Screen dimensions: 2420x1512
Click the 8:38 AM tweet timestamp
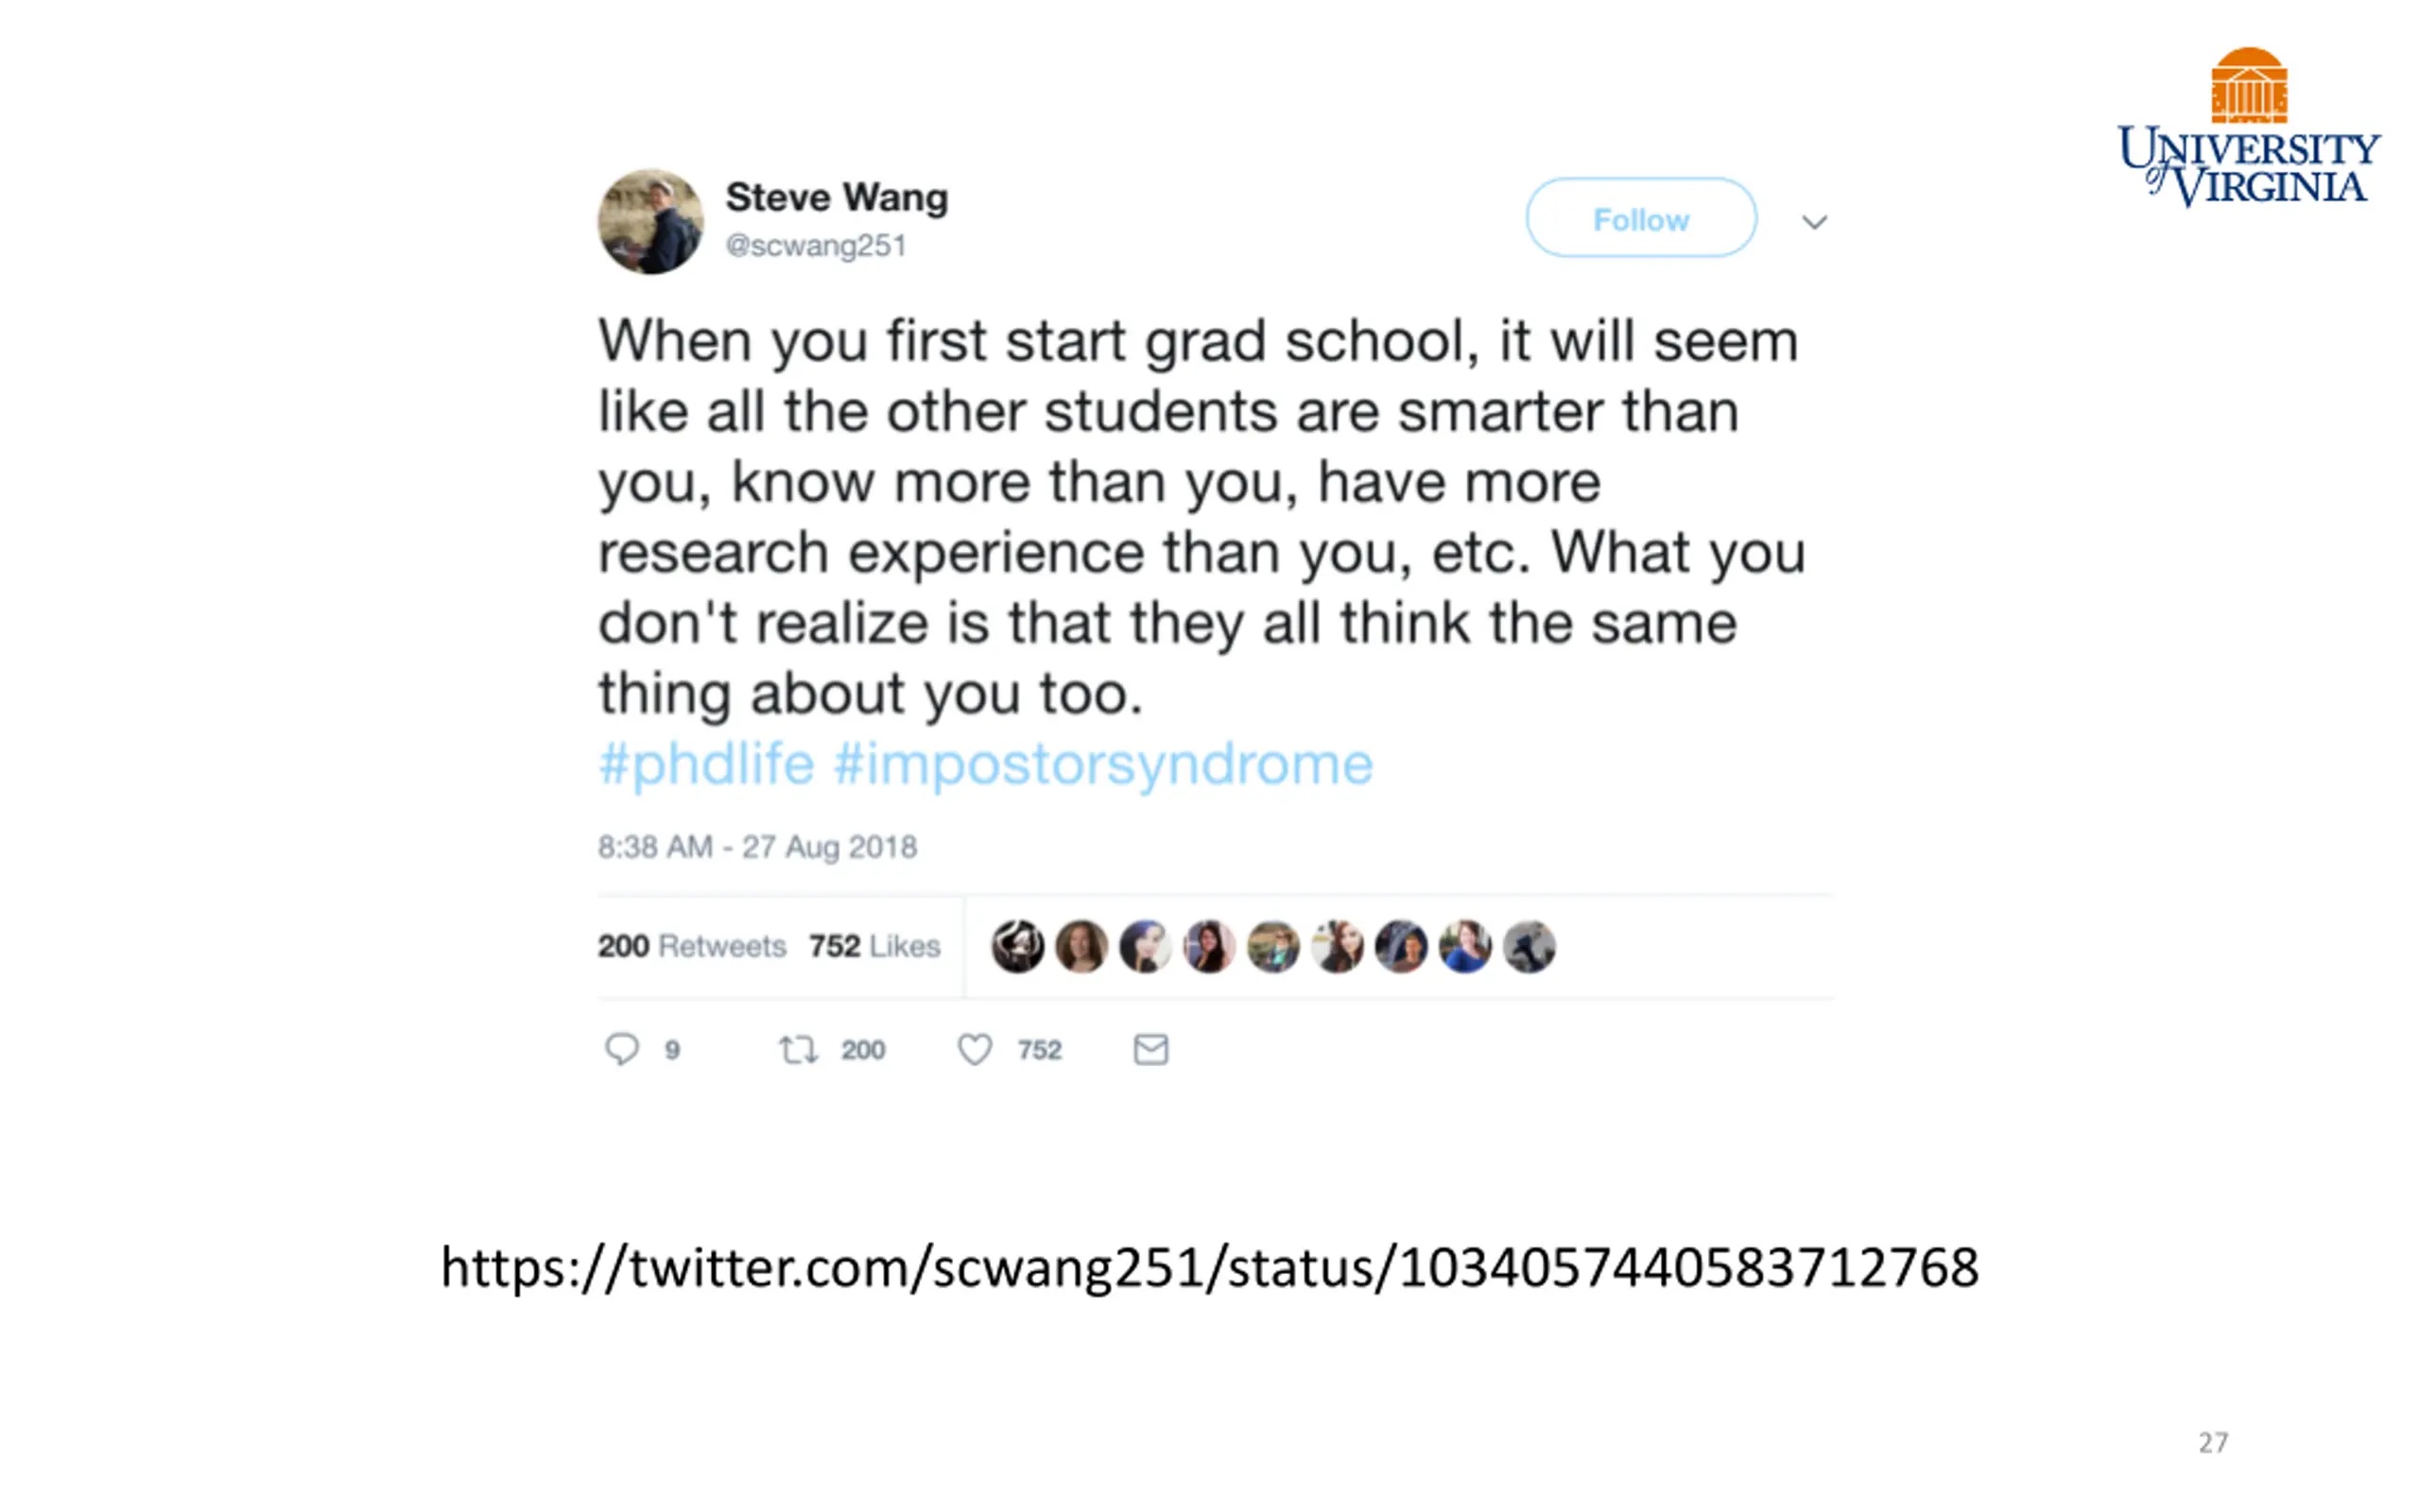pos(757,847)
